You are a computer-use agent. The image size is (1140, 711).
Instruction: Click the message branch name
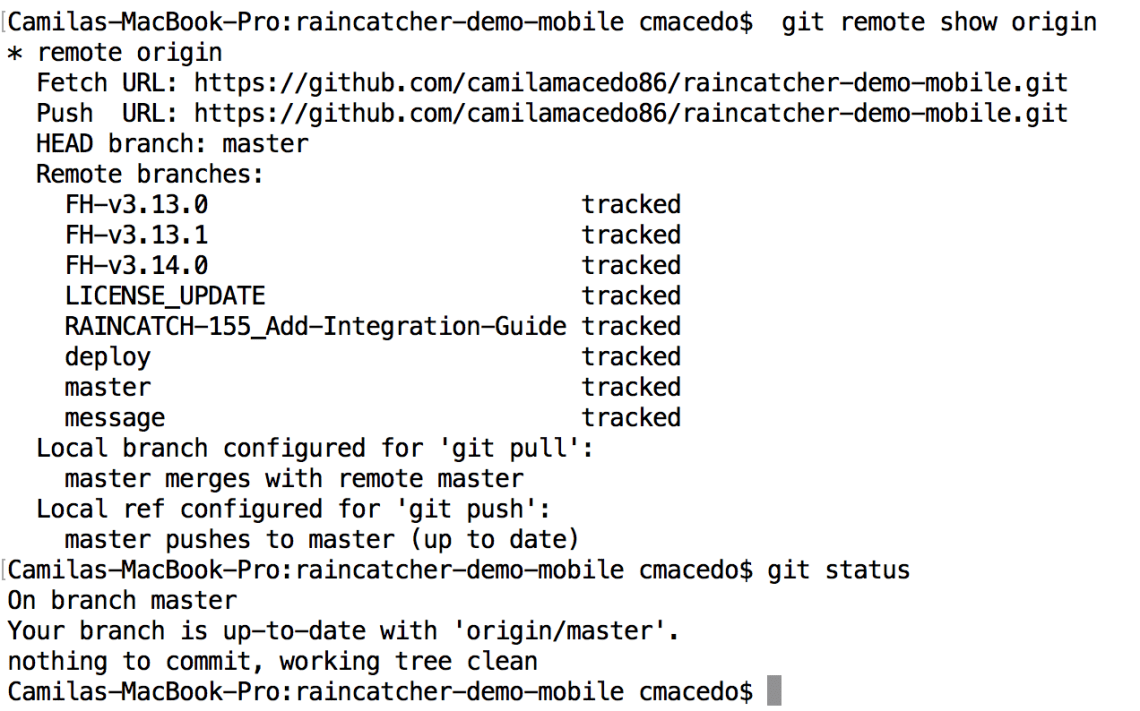(x=115, y=418)
